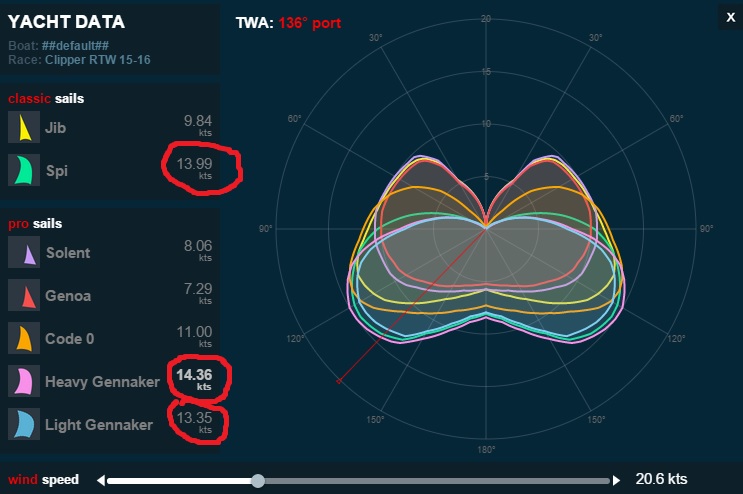Decrease wind speed with left arrow
This screenshot has height=494, width=743.
click(101, 480)
